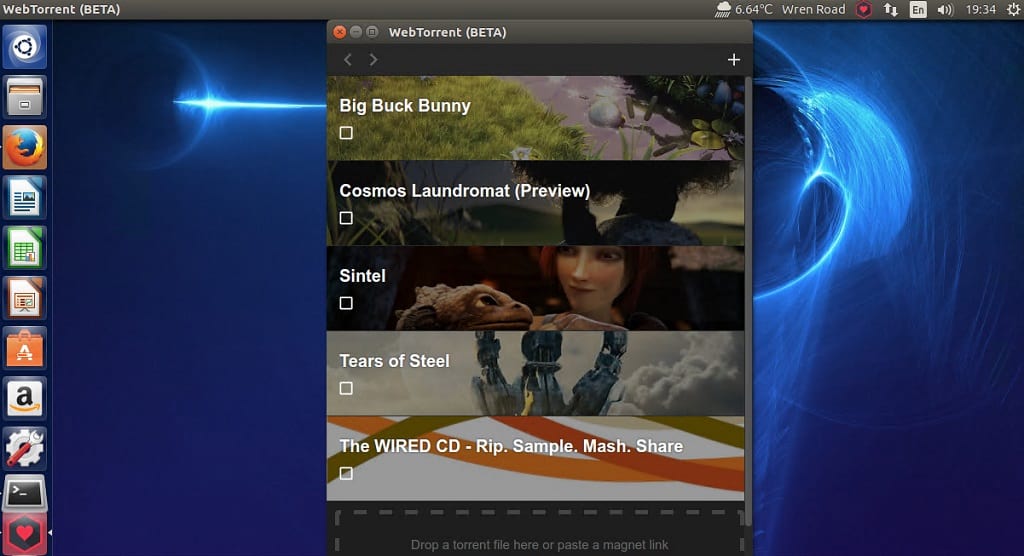Image resolution: width=1024 pixels, height=556 pixels.
Task: Open the Terminal launcher icon
Action: (24, 494)
